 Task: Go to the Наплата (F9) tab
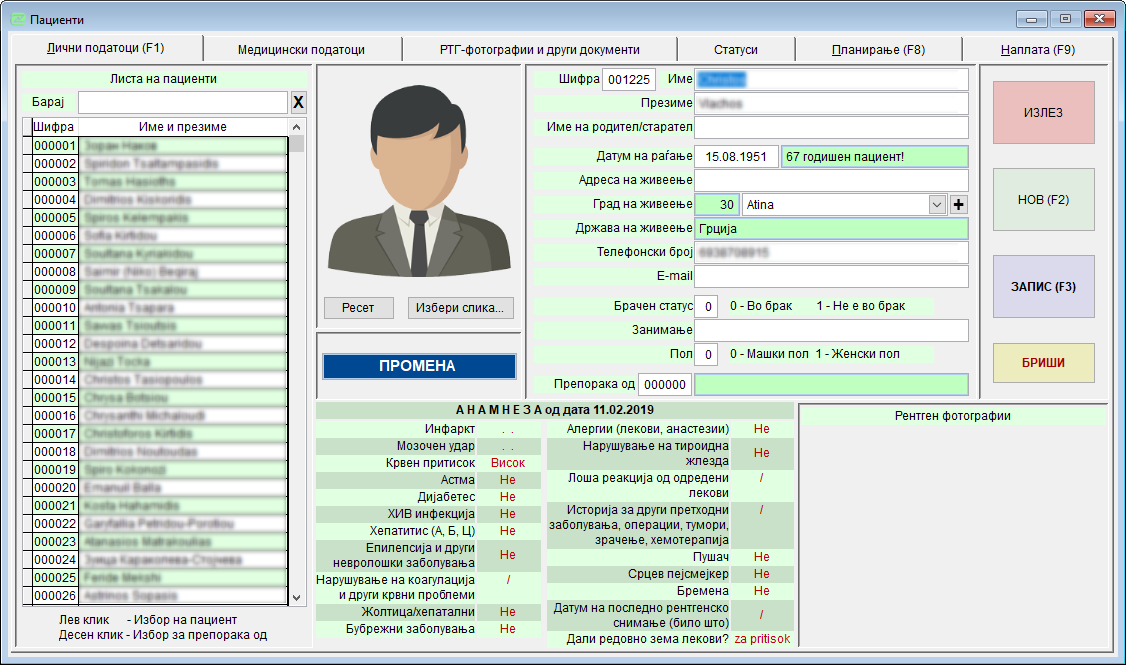(x=1037, y=49)
